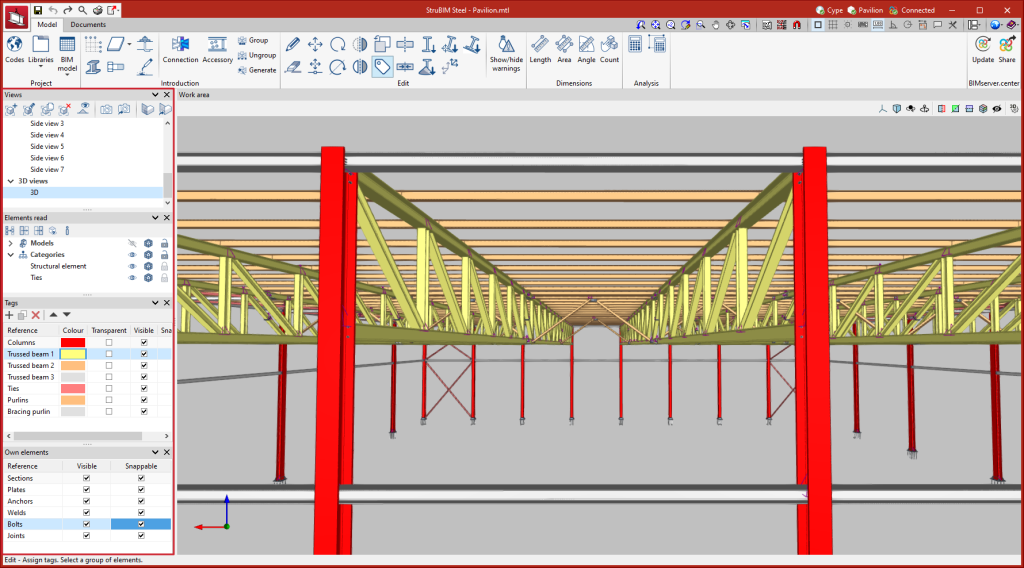
Task: Click the Angle measurement icon
Action: (586, 46)
